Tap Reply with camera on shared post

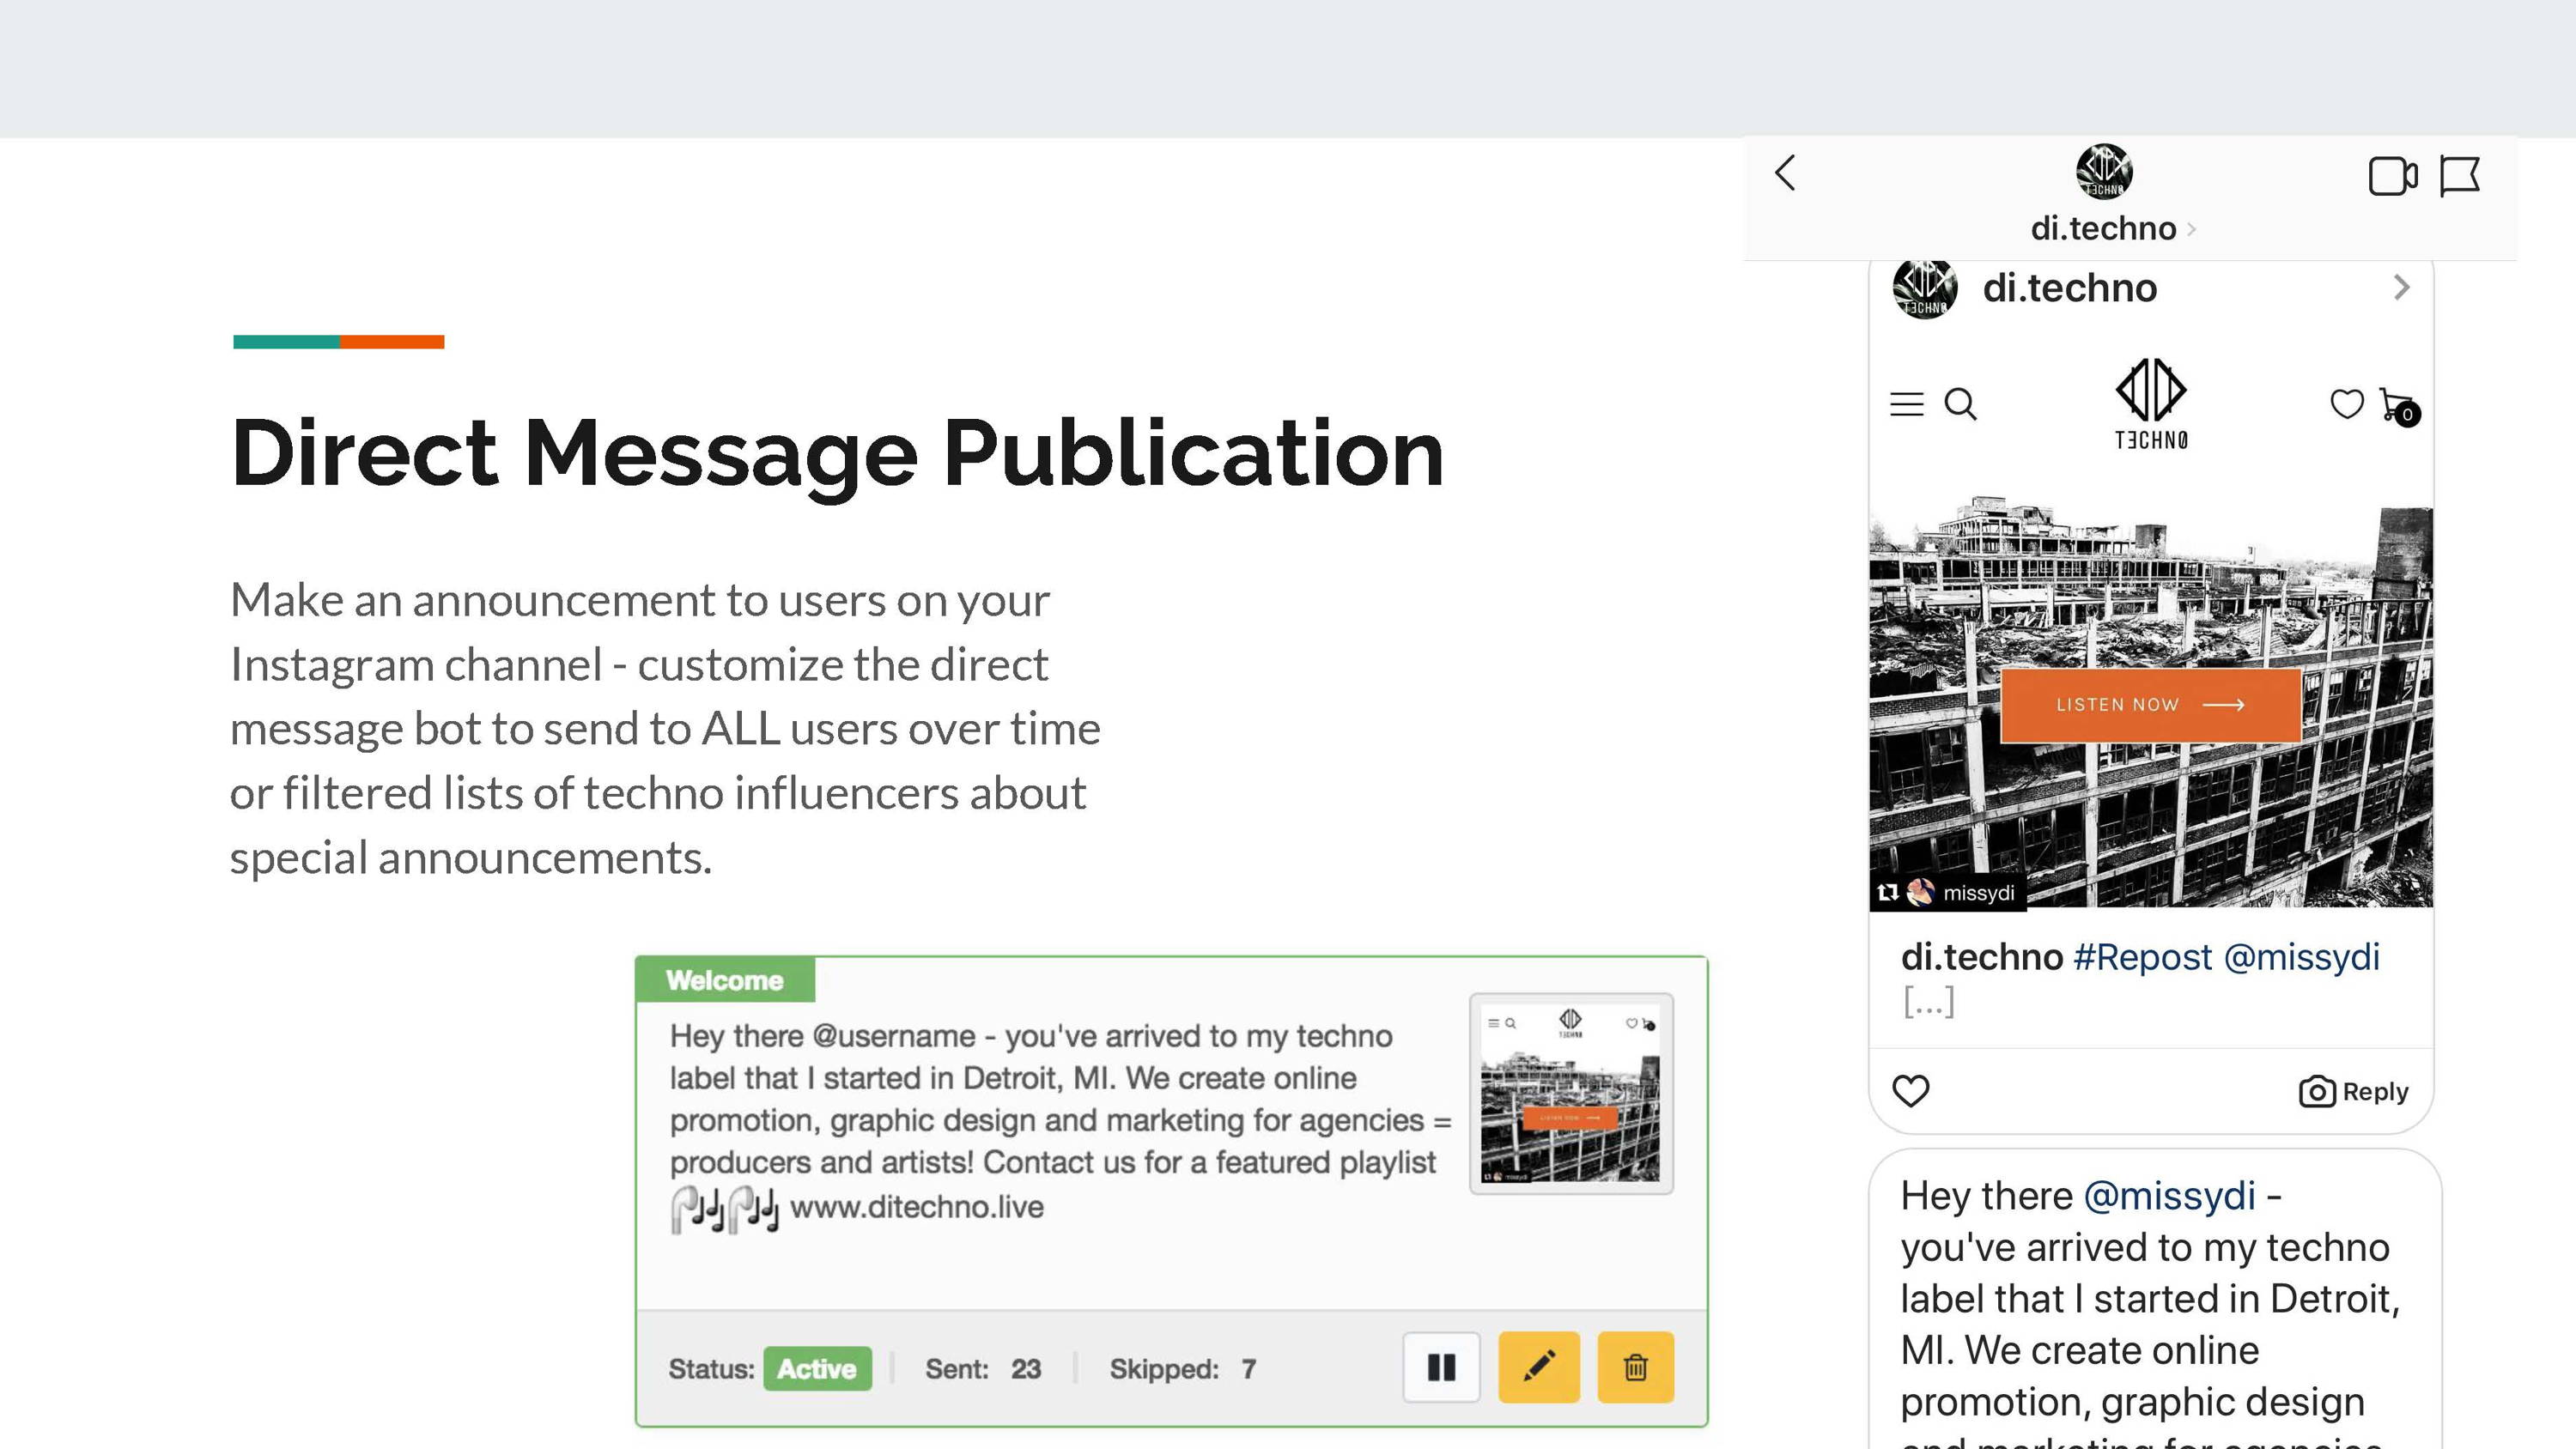pyautogui.click(x=2353, y=1091)
